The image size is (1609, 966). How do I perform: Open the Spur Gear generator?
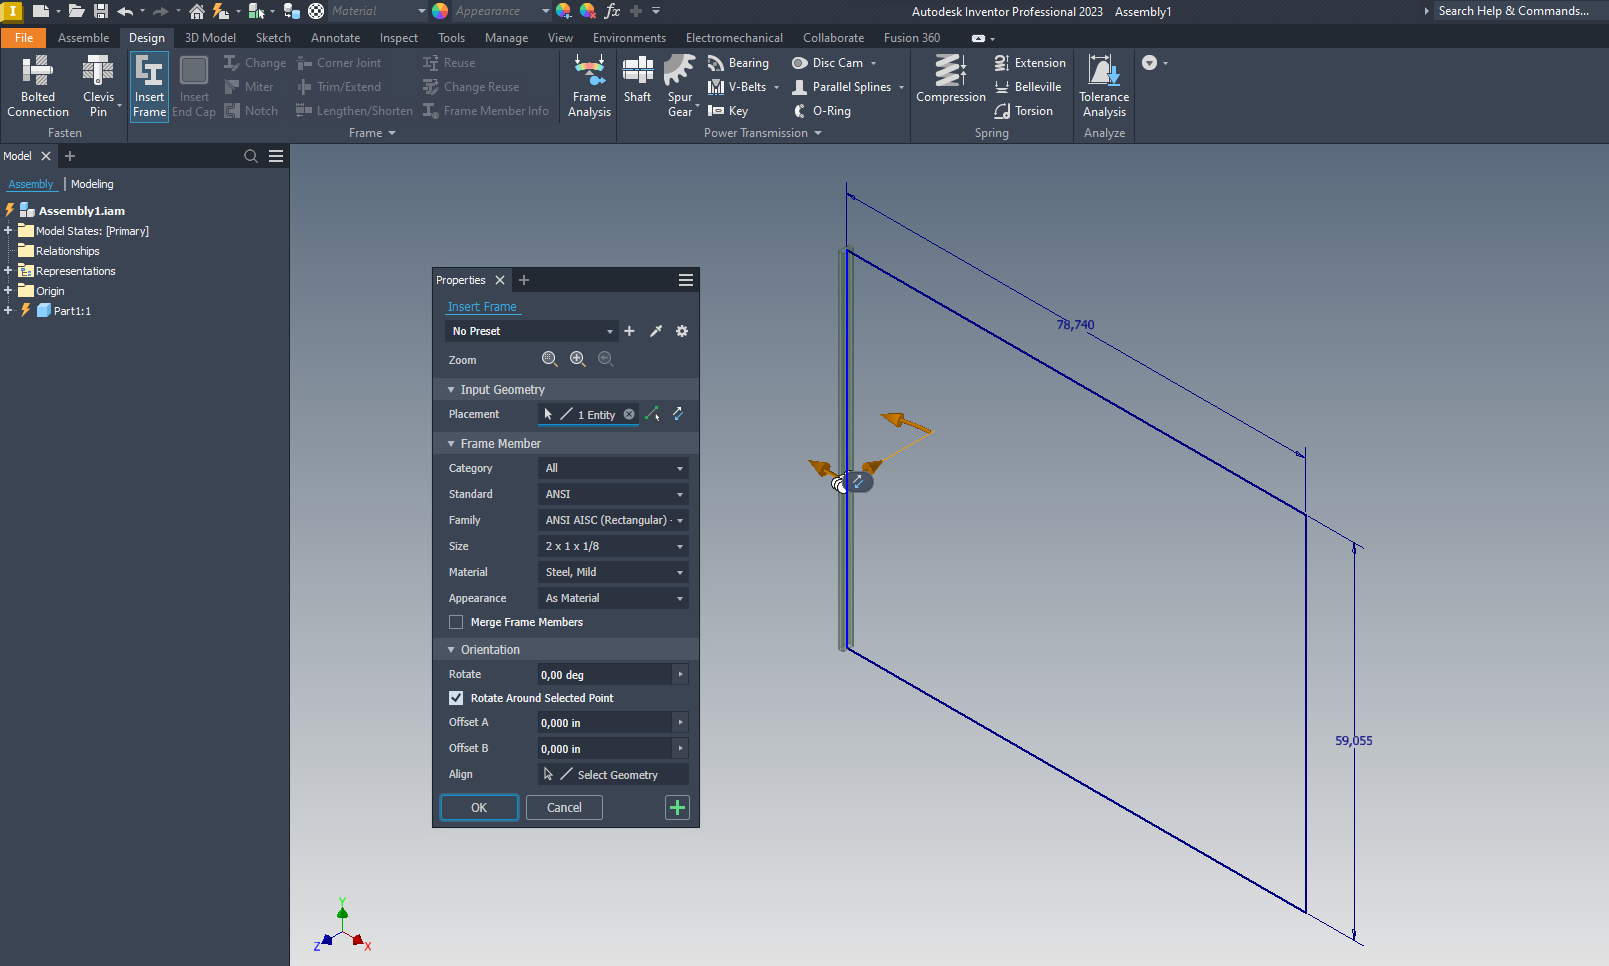pyautogui.click(x=678, y=85)
